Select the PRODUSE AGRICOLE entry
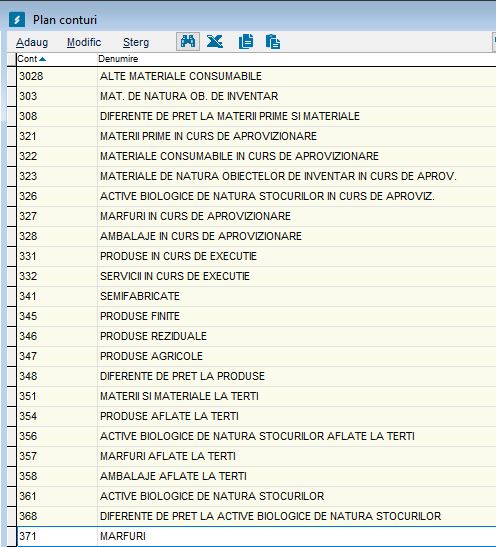This screenshot has width=496, height=547. pyautogui.click(x=256, y=357)
